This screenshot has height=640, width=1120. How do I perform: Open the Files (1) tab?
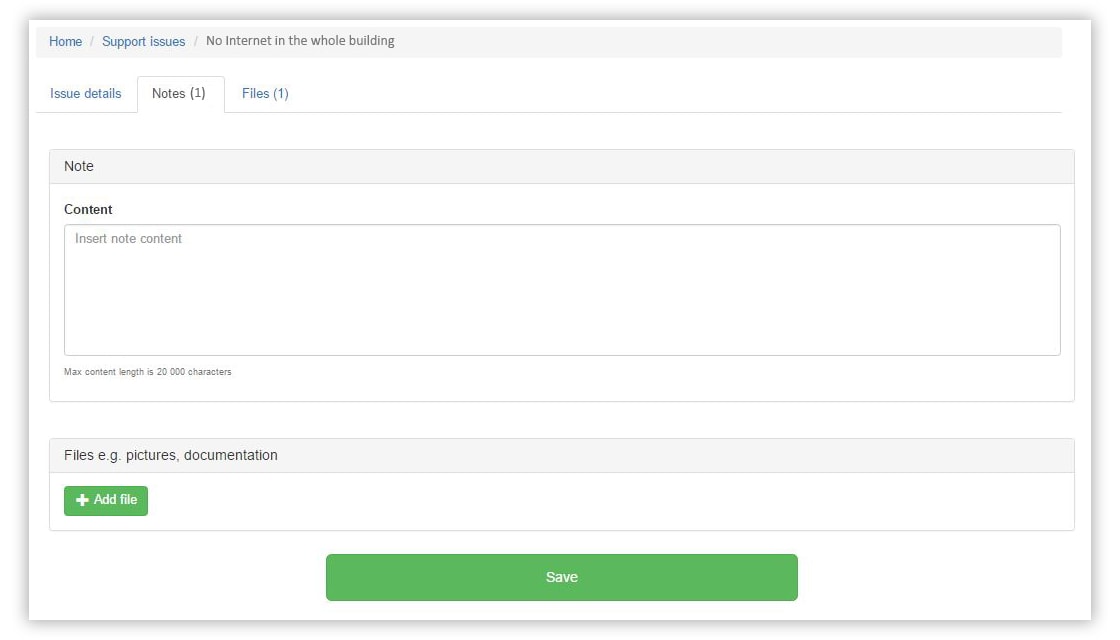click(265, 94)
